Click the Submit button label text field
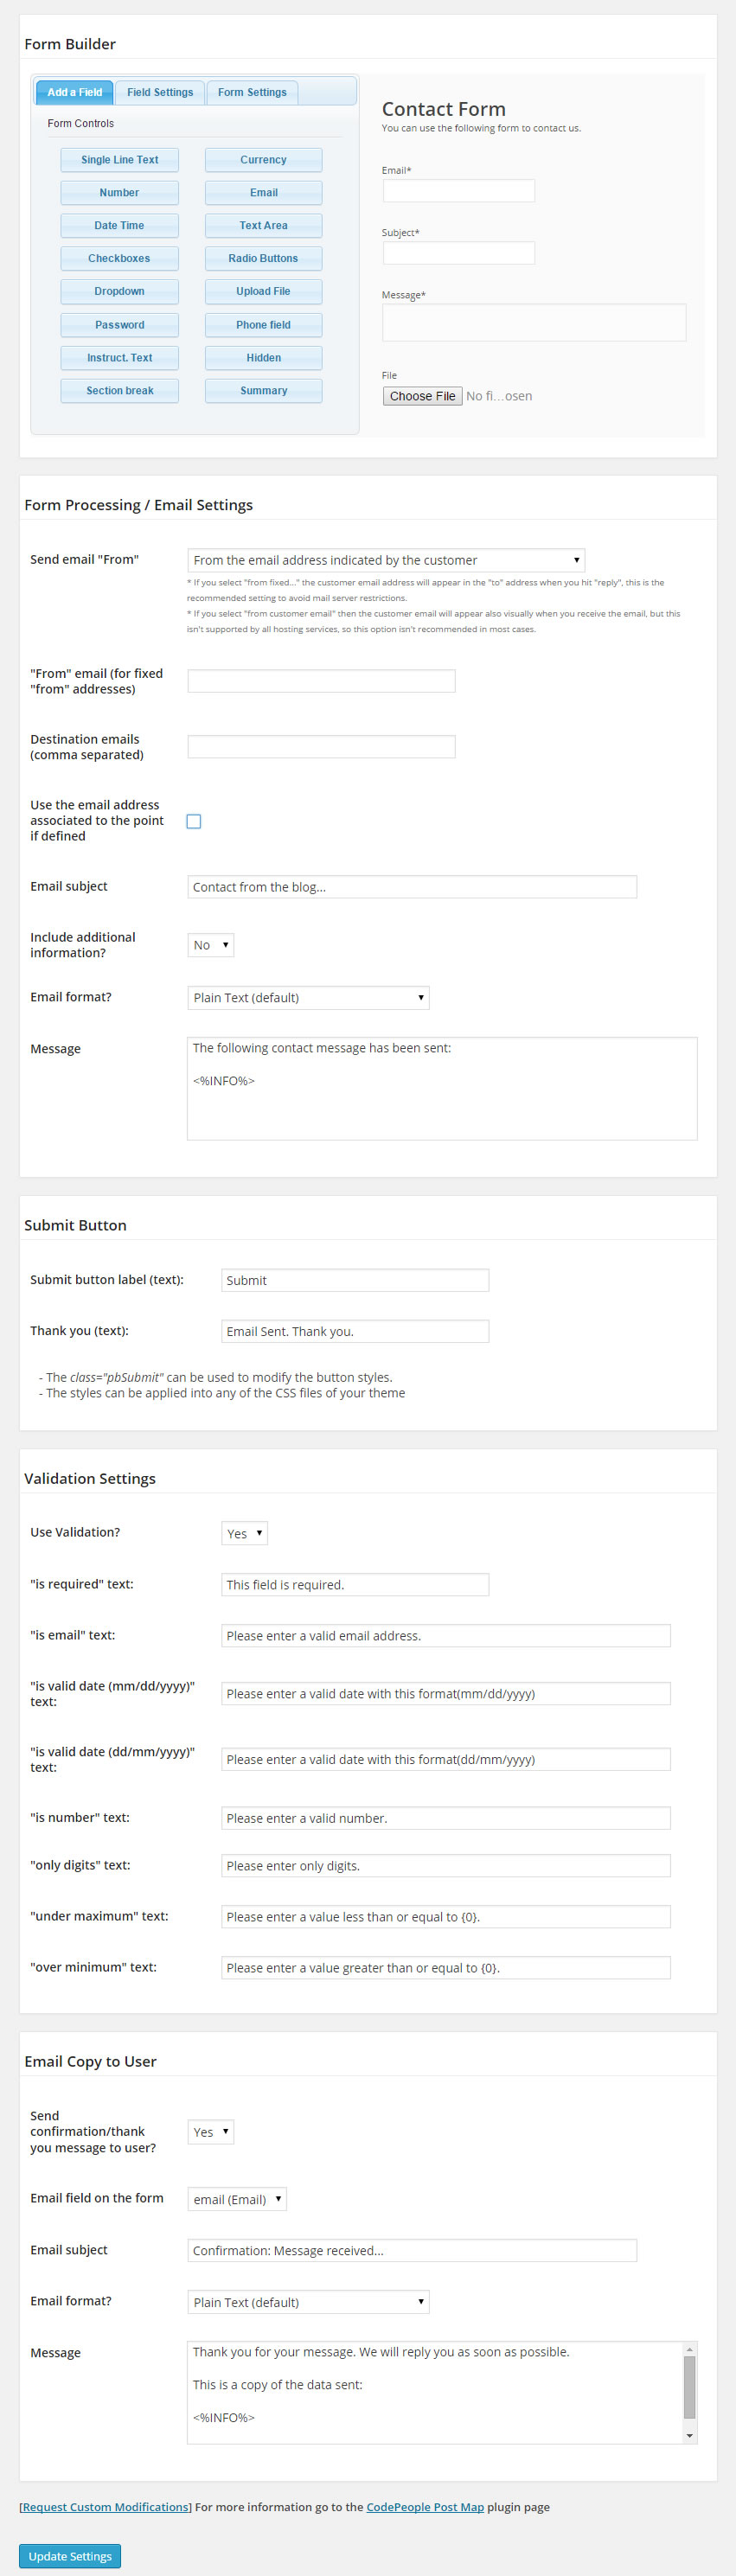 click(354, 1280)
